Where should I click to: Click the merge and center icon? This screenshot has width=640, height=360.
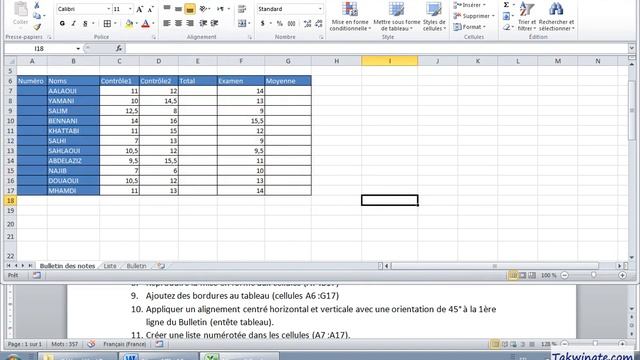coord(242,23)
